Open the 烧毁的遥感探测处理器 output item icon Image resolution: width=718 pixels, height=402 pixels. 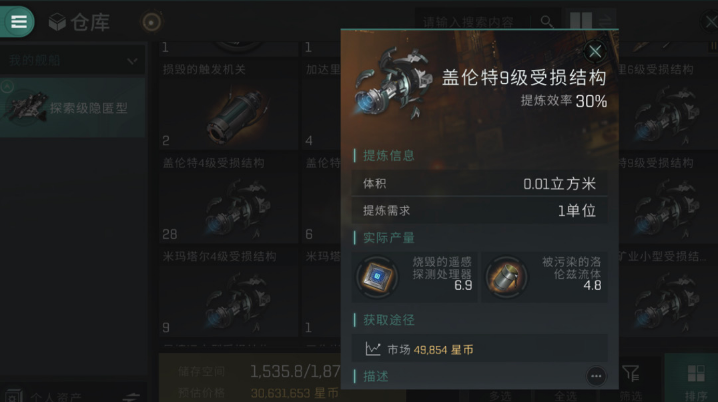[377, 277]
